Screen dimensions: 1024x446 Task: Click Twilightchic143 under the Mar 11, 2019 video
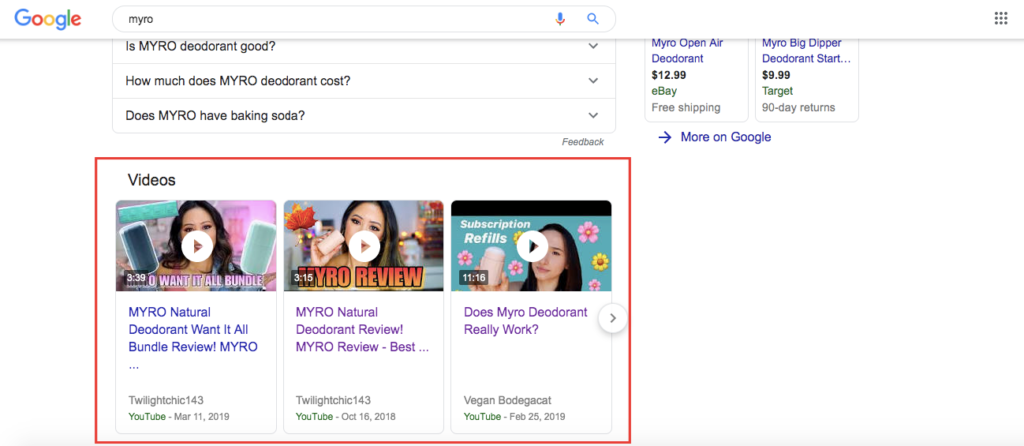click(x=166, y=400)
